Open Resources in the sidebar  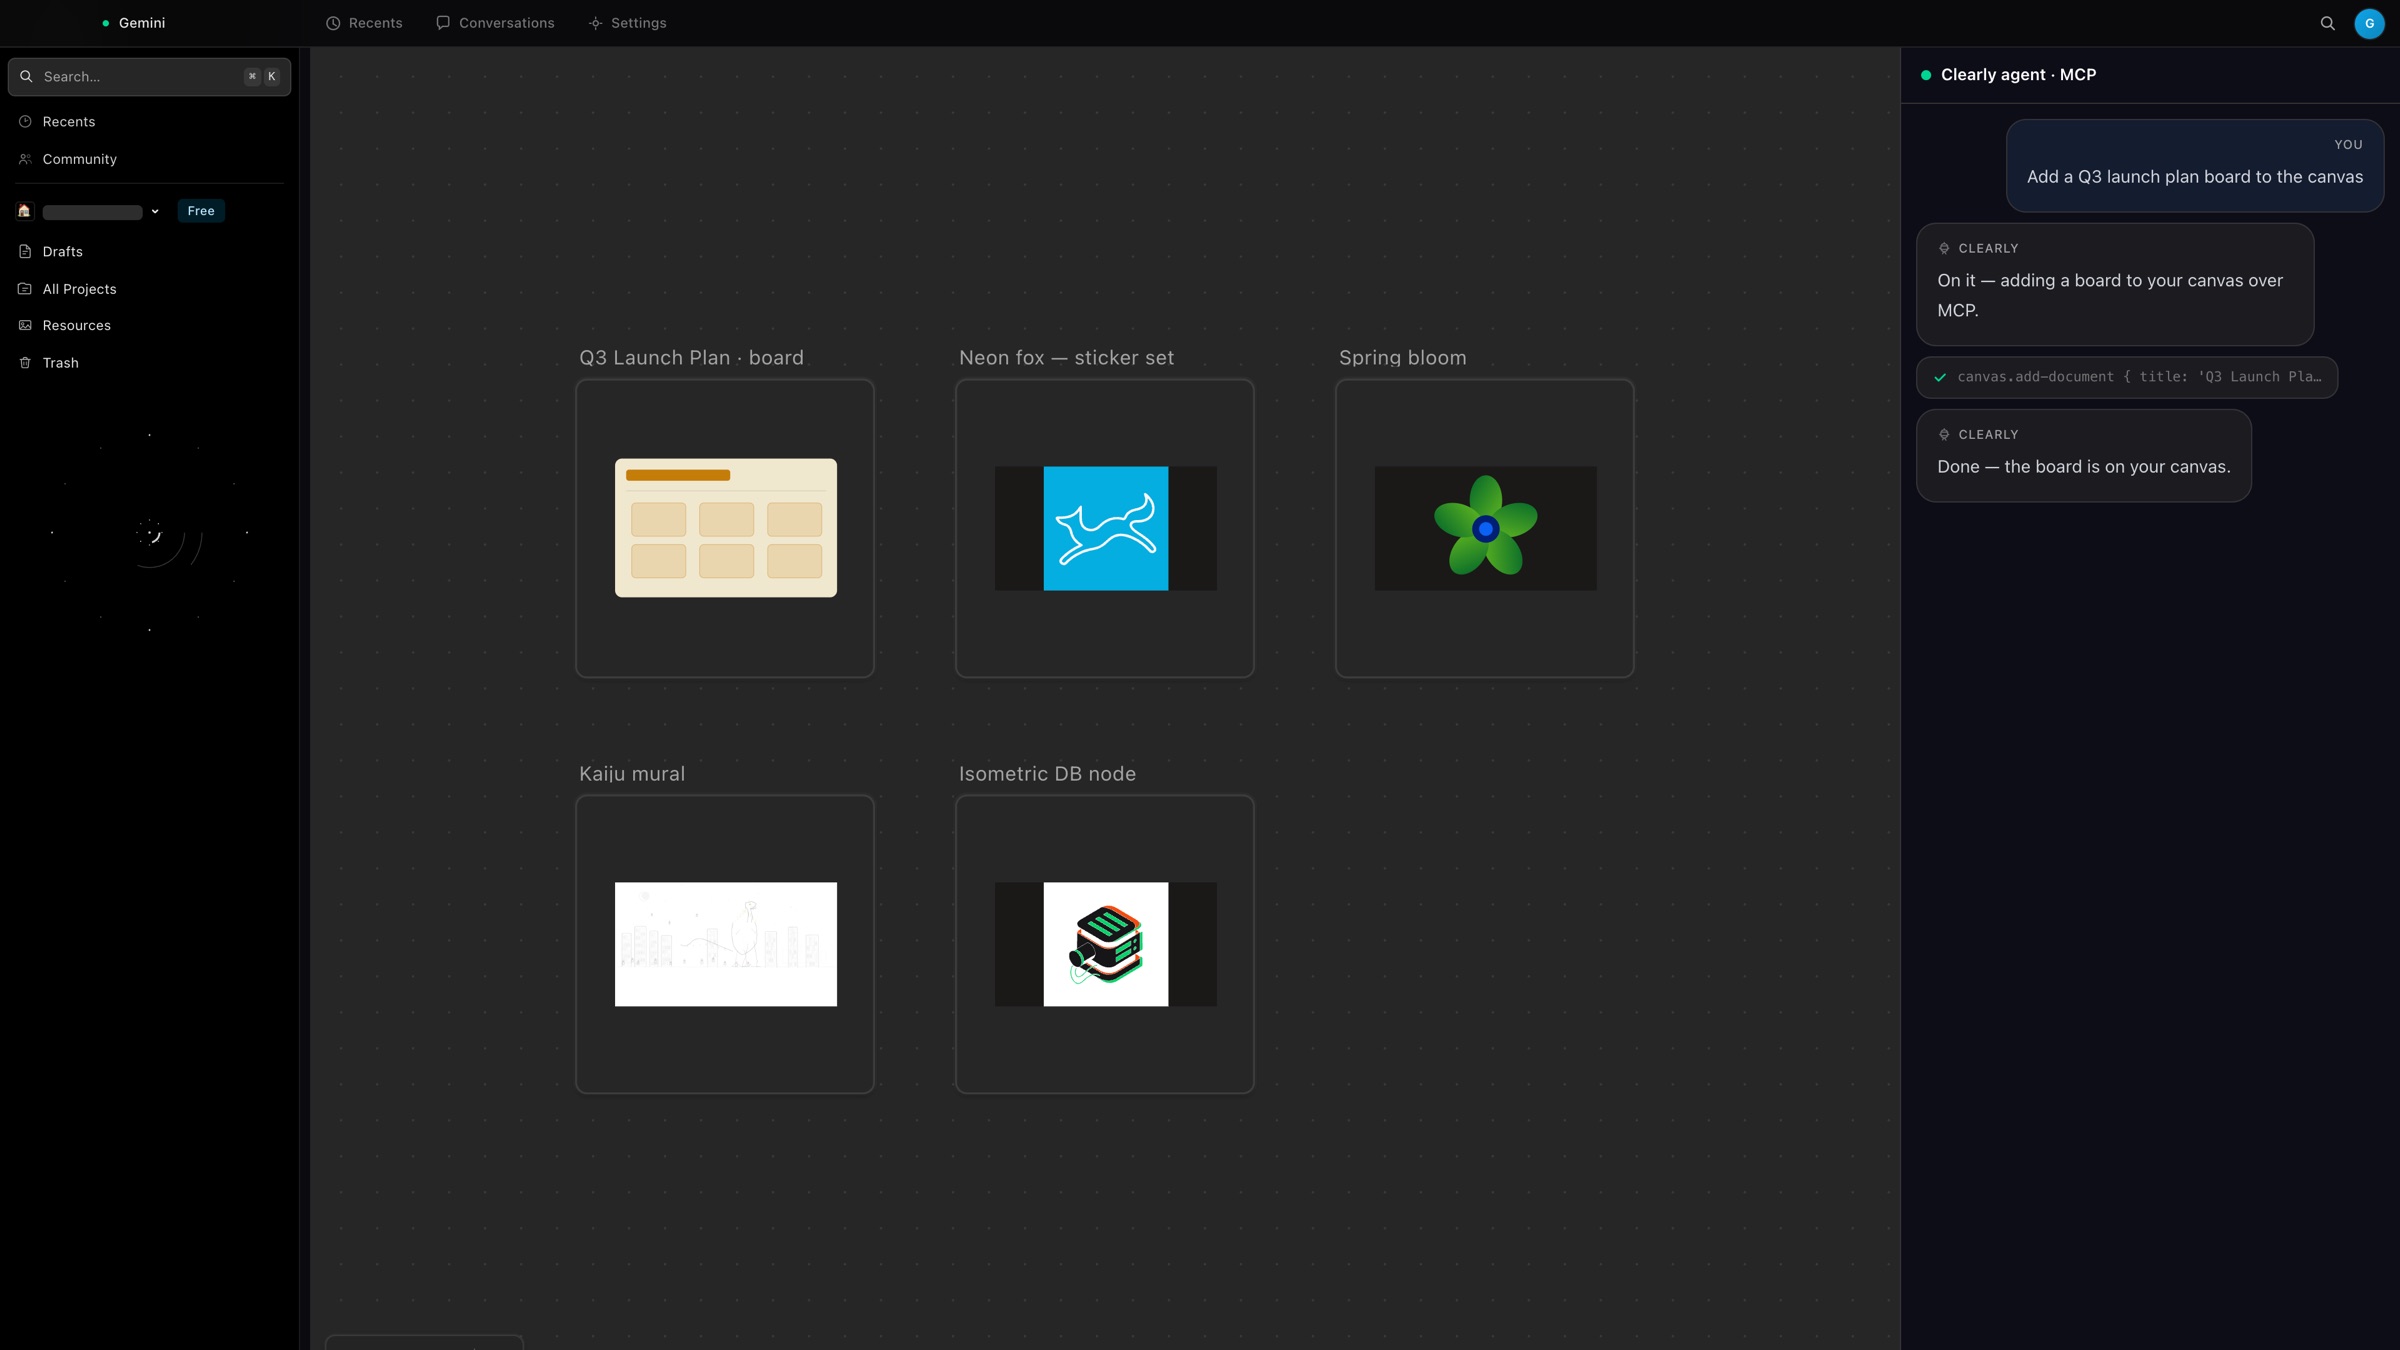149,325
